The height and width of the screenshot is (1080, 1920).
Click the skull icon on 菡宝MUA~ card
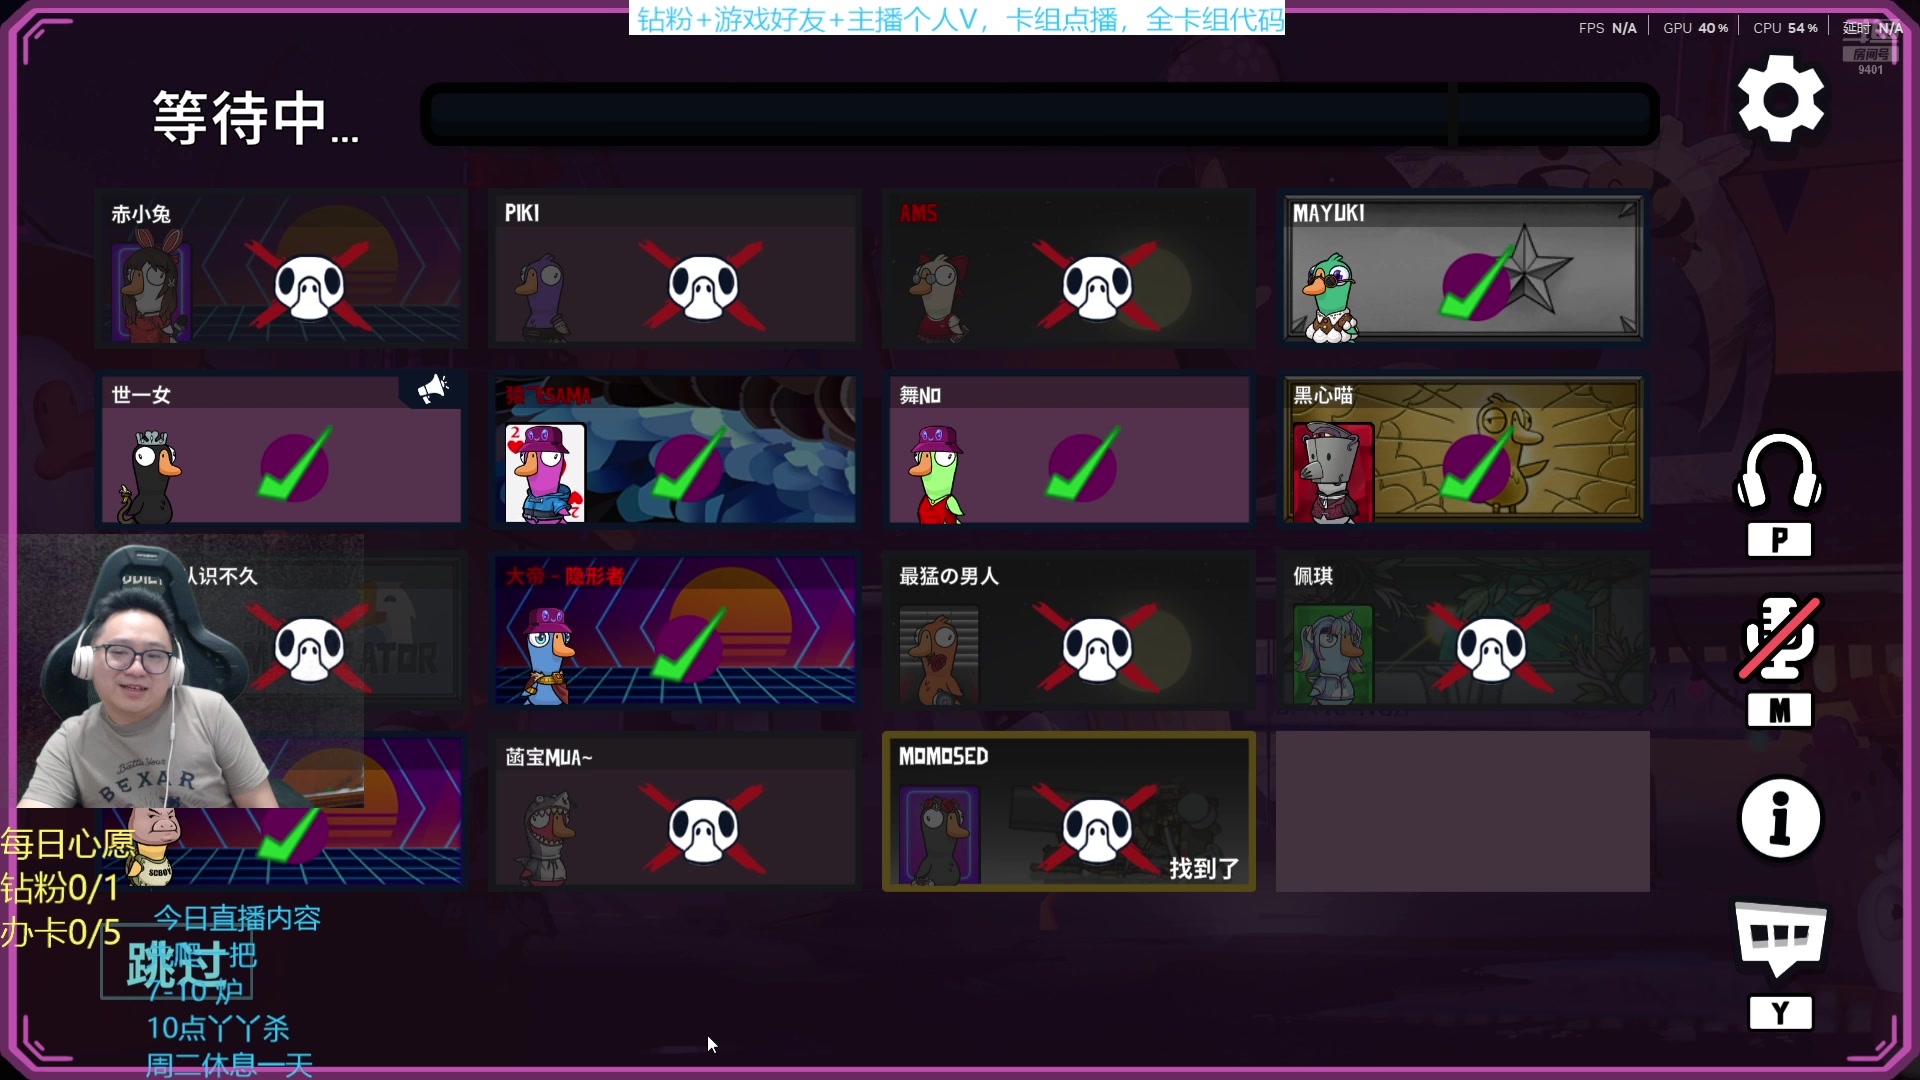703,830
